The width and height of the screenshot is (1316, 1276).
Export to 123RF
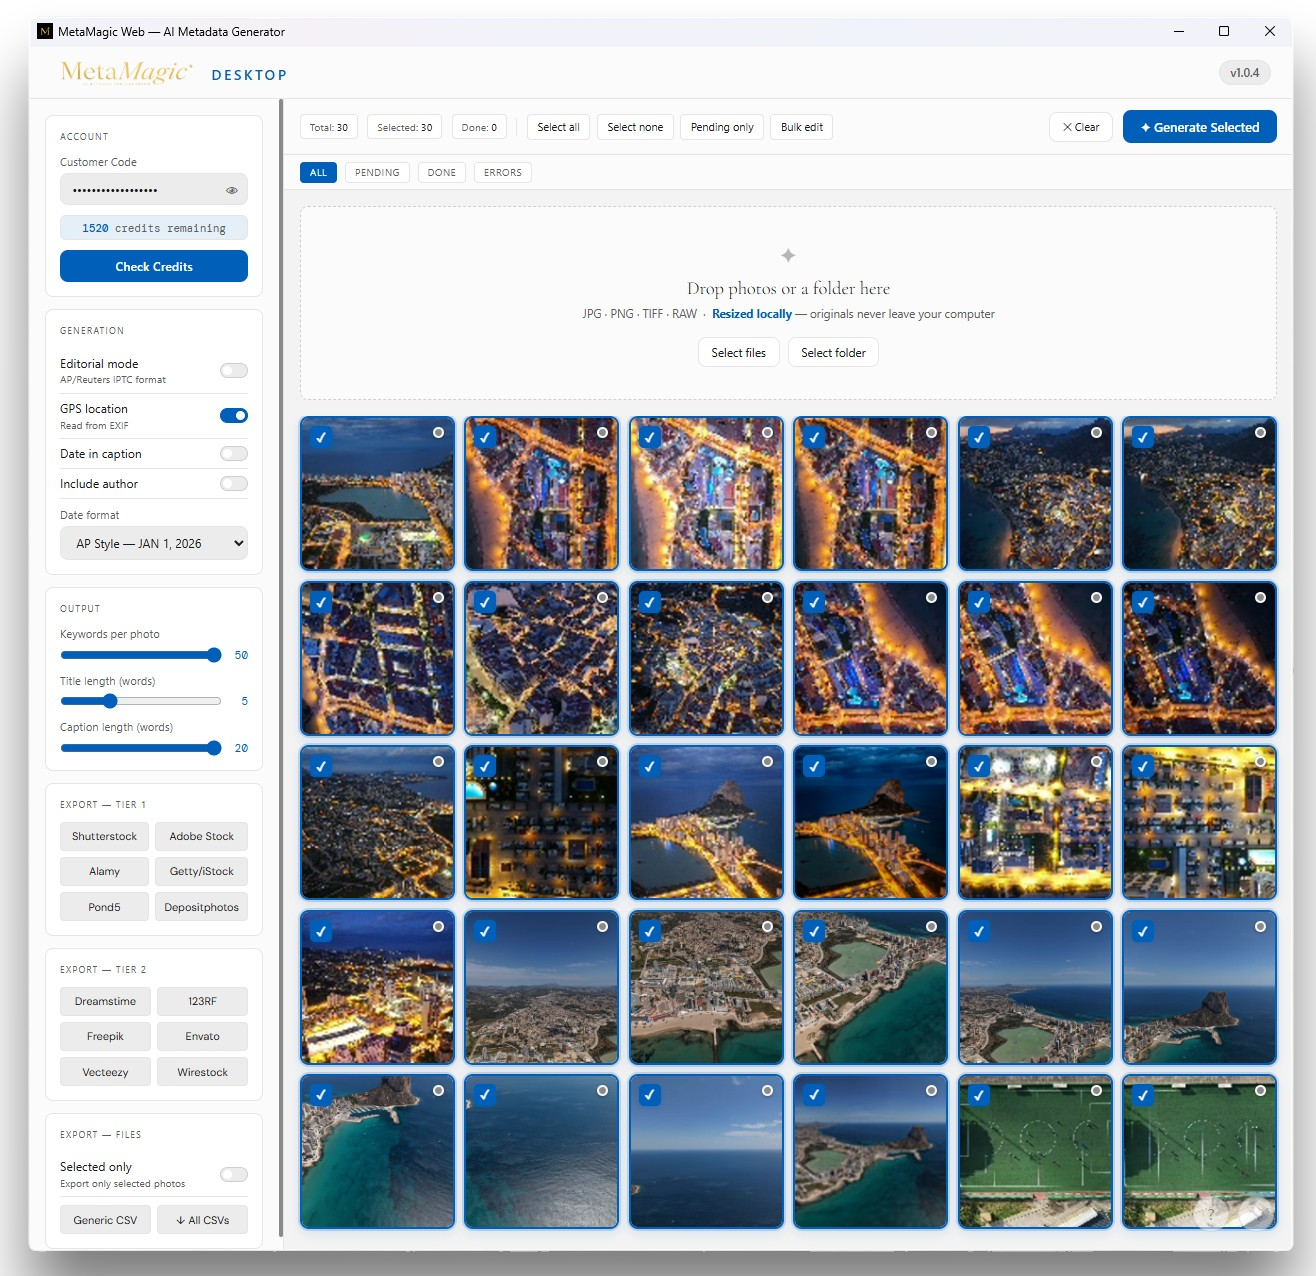(x=202, y=1002)
